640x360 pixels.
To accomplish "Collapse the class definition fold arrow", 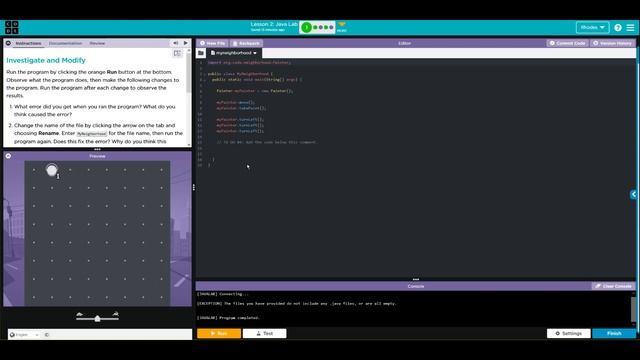I will pyautogui.click(x=204, y=74).
